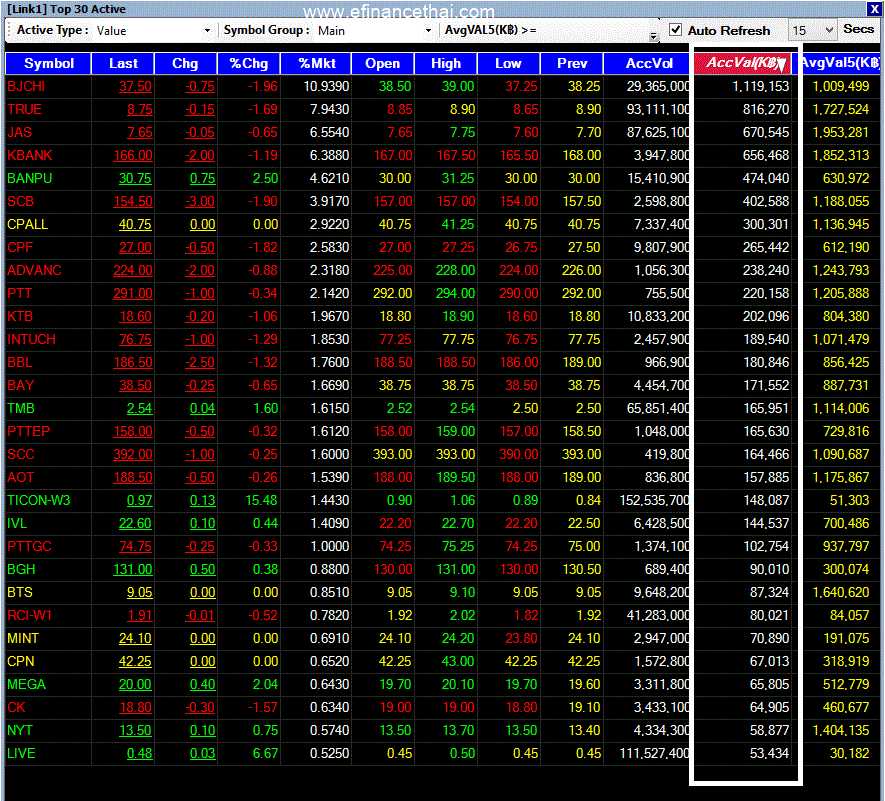Click the %Mkt column header
Viewport: 885px width, 801px height.
(x=316, y=63)
